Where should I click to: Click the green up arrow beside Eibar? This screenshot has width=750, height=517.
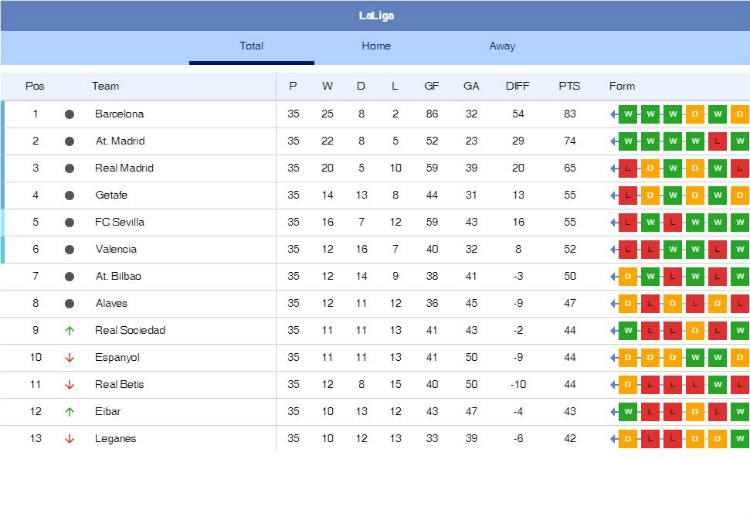point(69,411)
